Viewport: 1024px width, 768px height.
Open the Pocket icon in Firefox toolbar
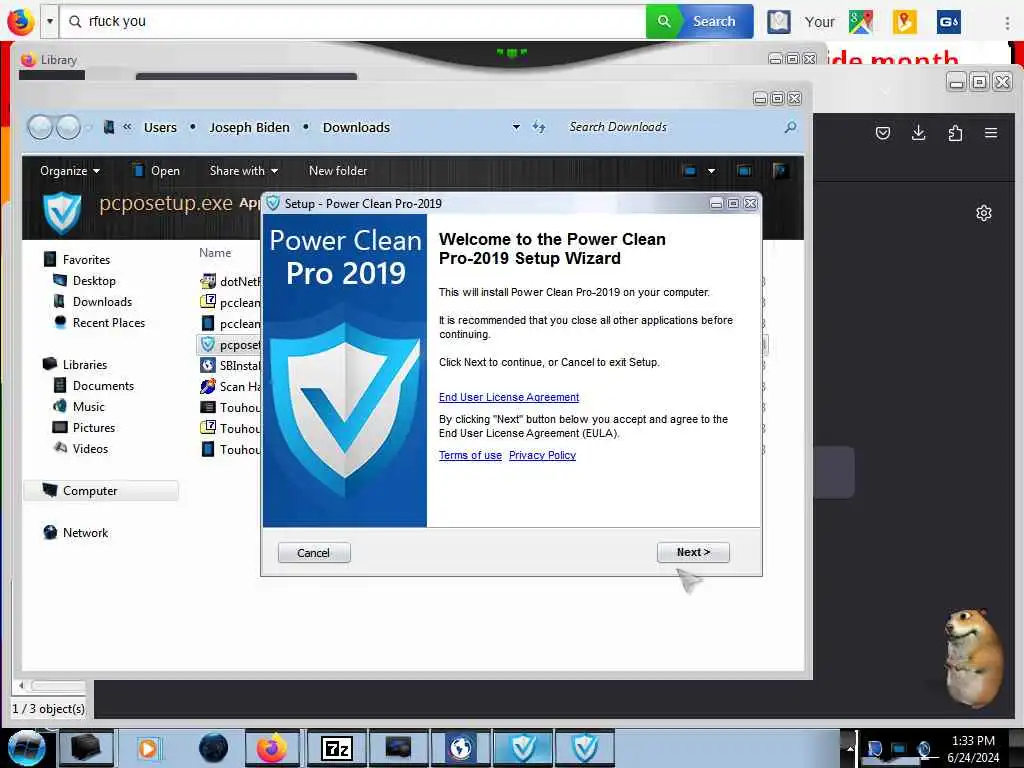(883, 133)
